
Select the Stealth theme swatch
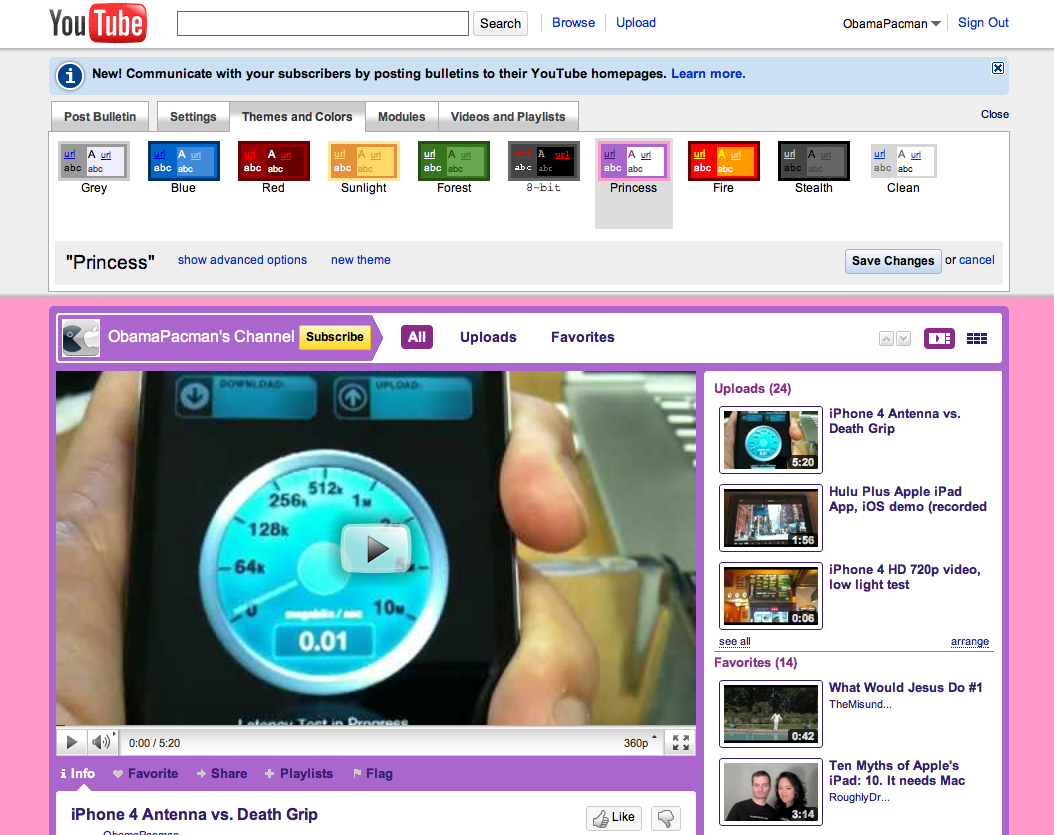tap(813, 161)
